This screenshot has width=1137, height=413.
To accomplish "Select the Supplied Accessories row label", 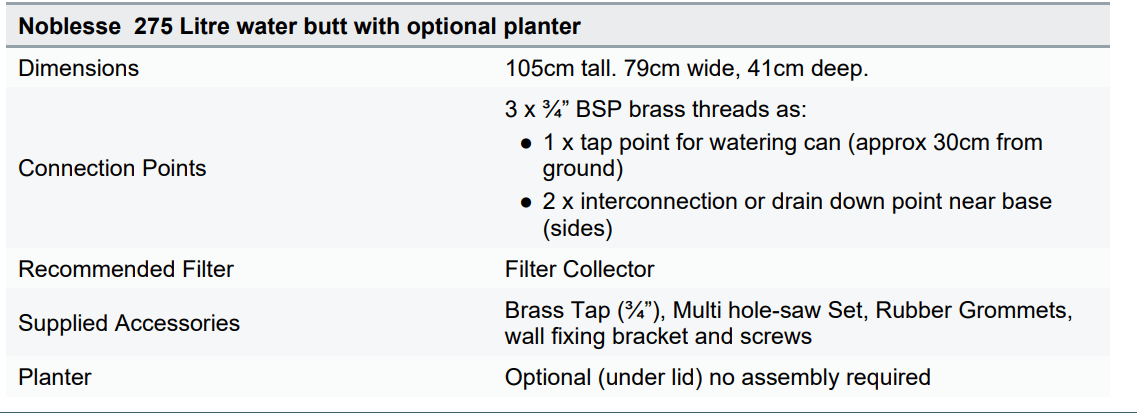I will [x=129, y=323].
